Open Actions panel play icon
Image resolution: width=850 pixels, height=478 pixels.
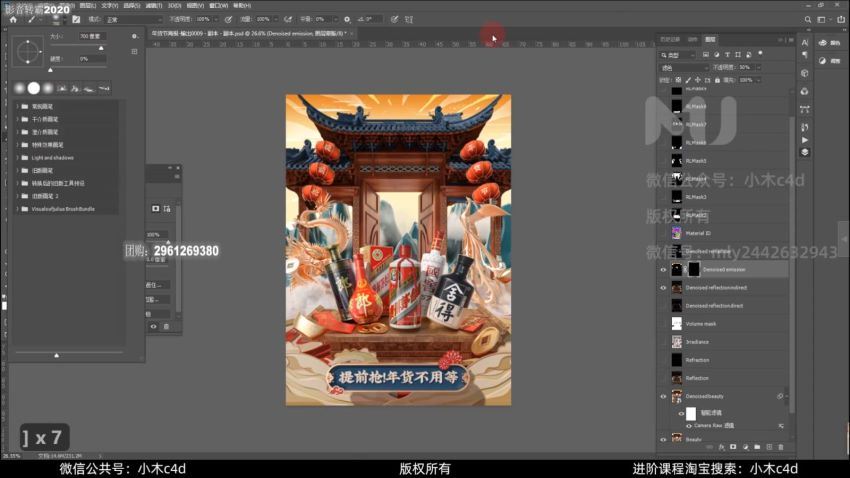point(805,140)
